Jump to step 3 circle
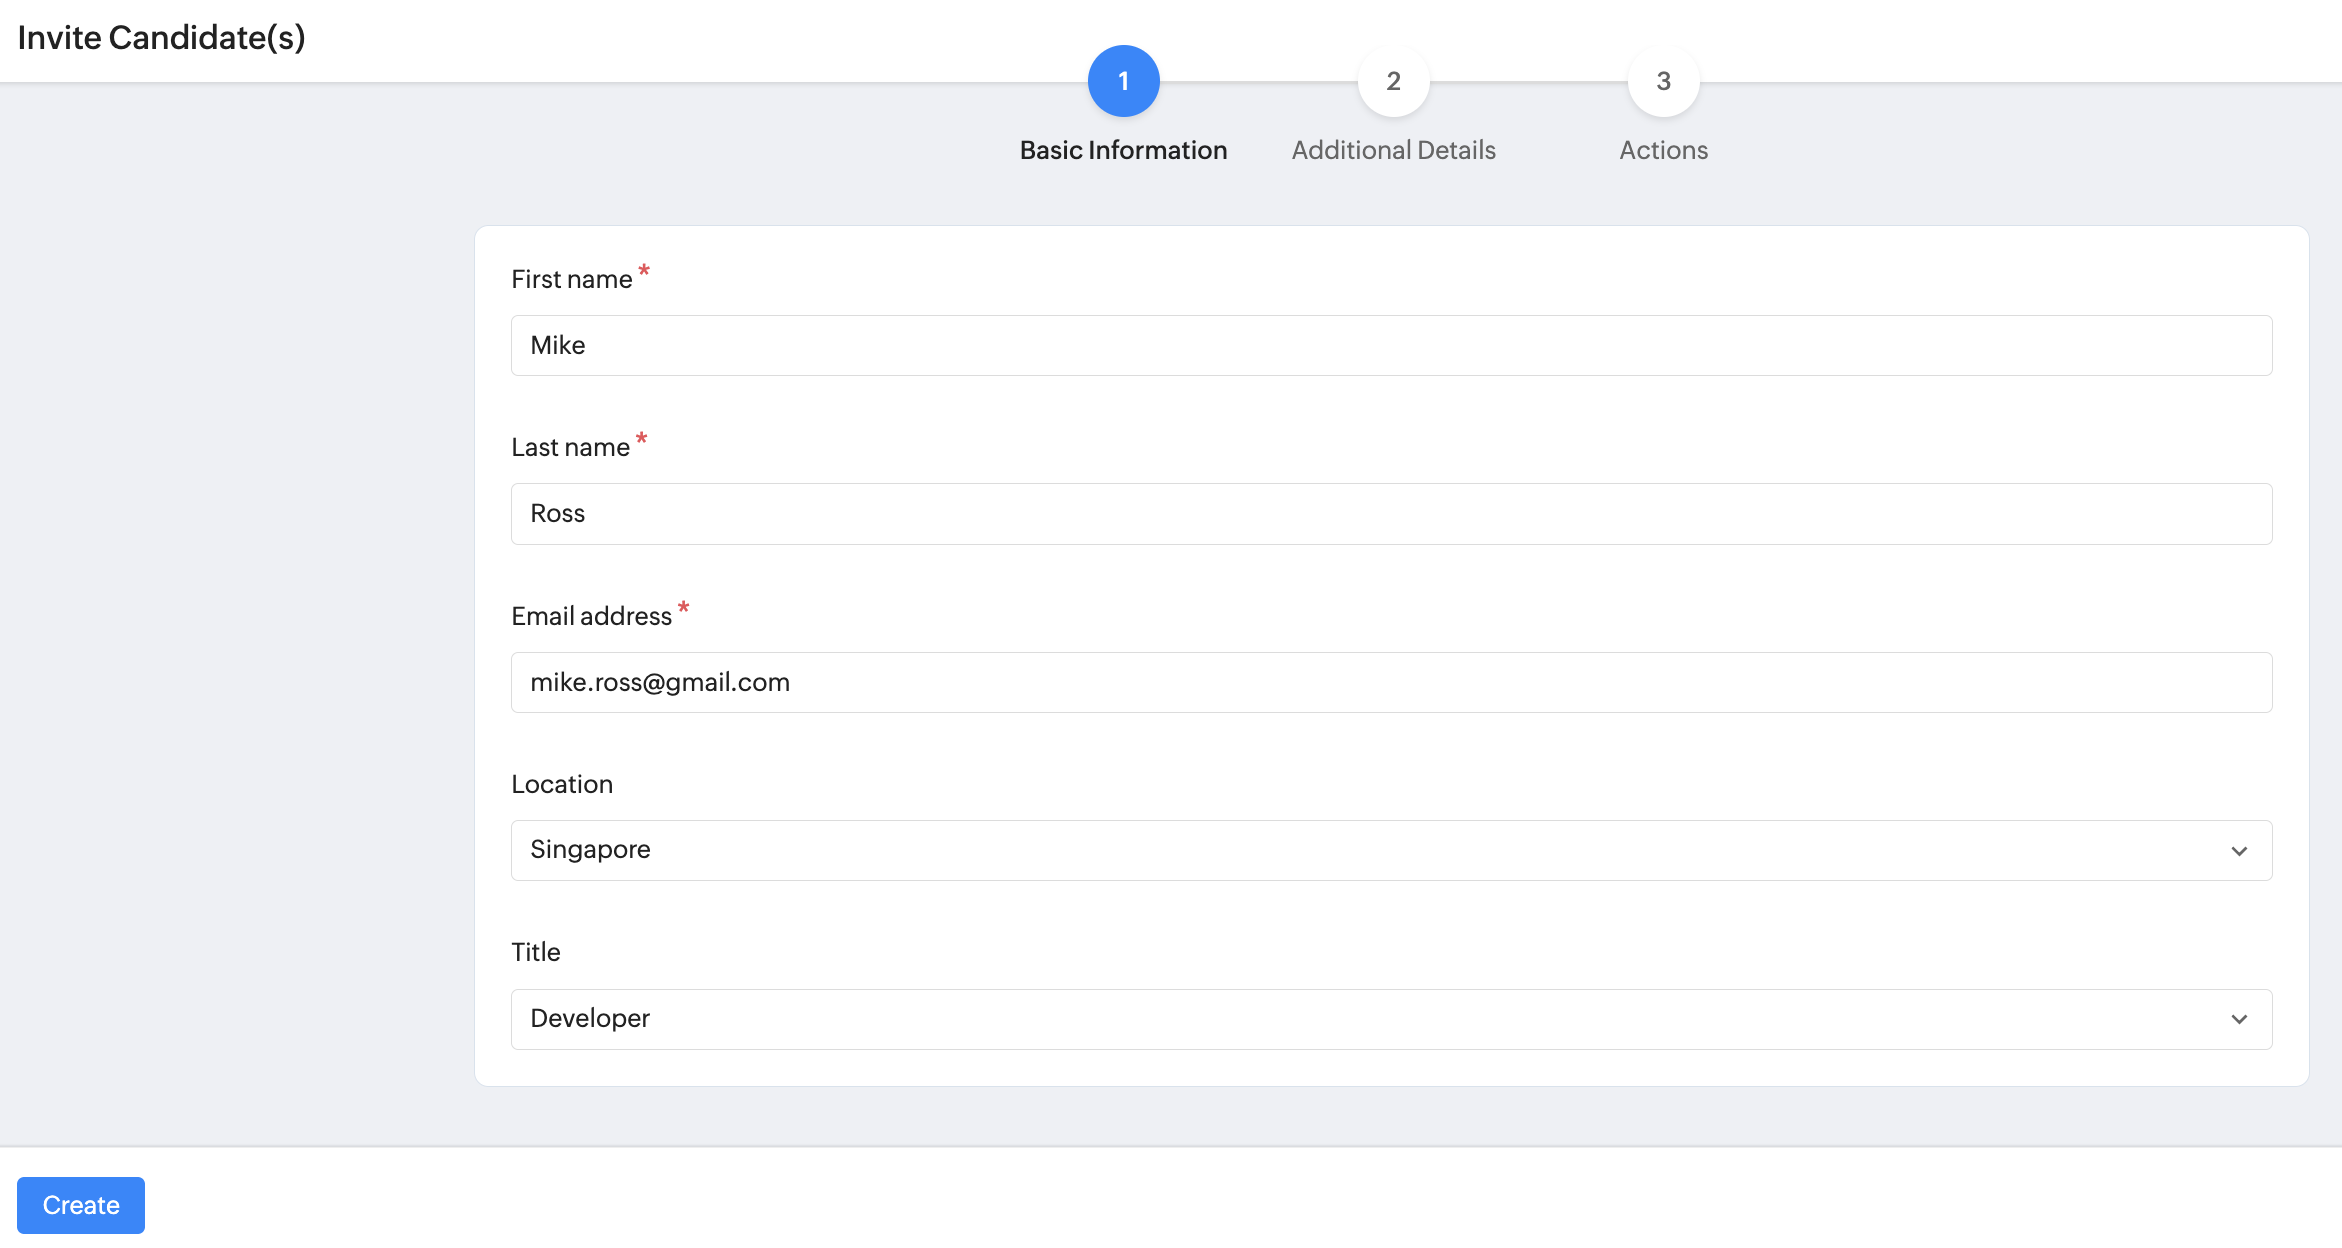2342x1248 pixels. pyautogui.click(x=1663, y=81)
